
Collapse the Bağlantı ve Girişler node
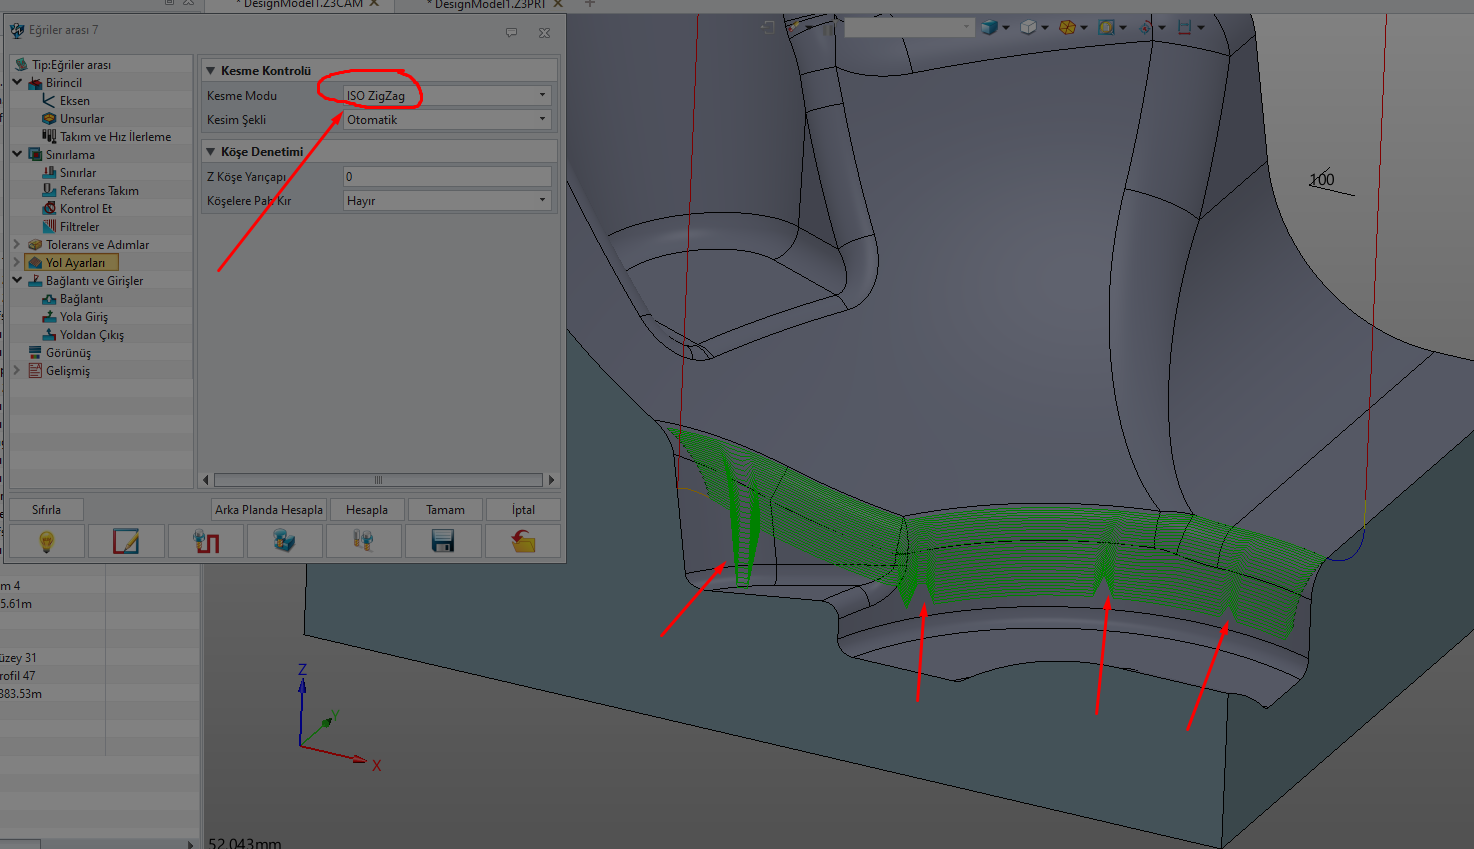coord(17,280)
